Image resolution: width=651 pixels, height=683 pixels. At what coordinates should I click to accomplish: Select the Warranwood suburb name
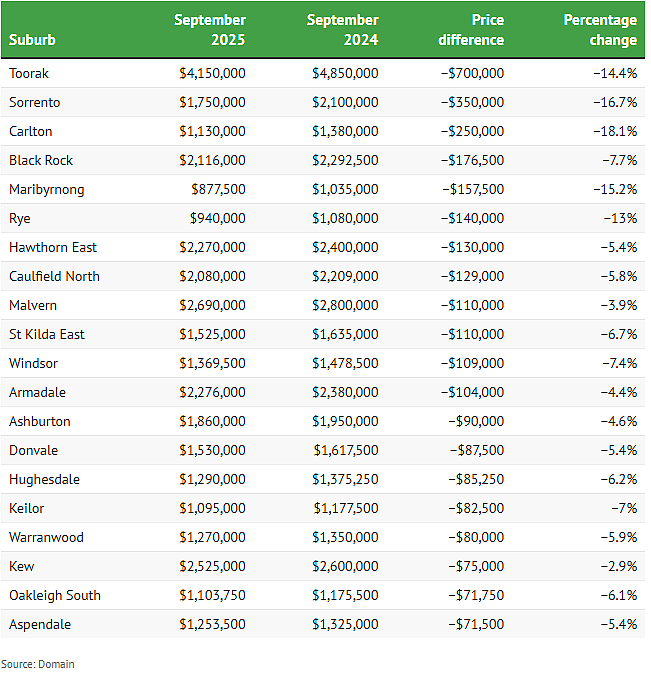click(46, 537)
